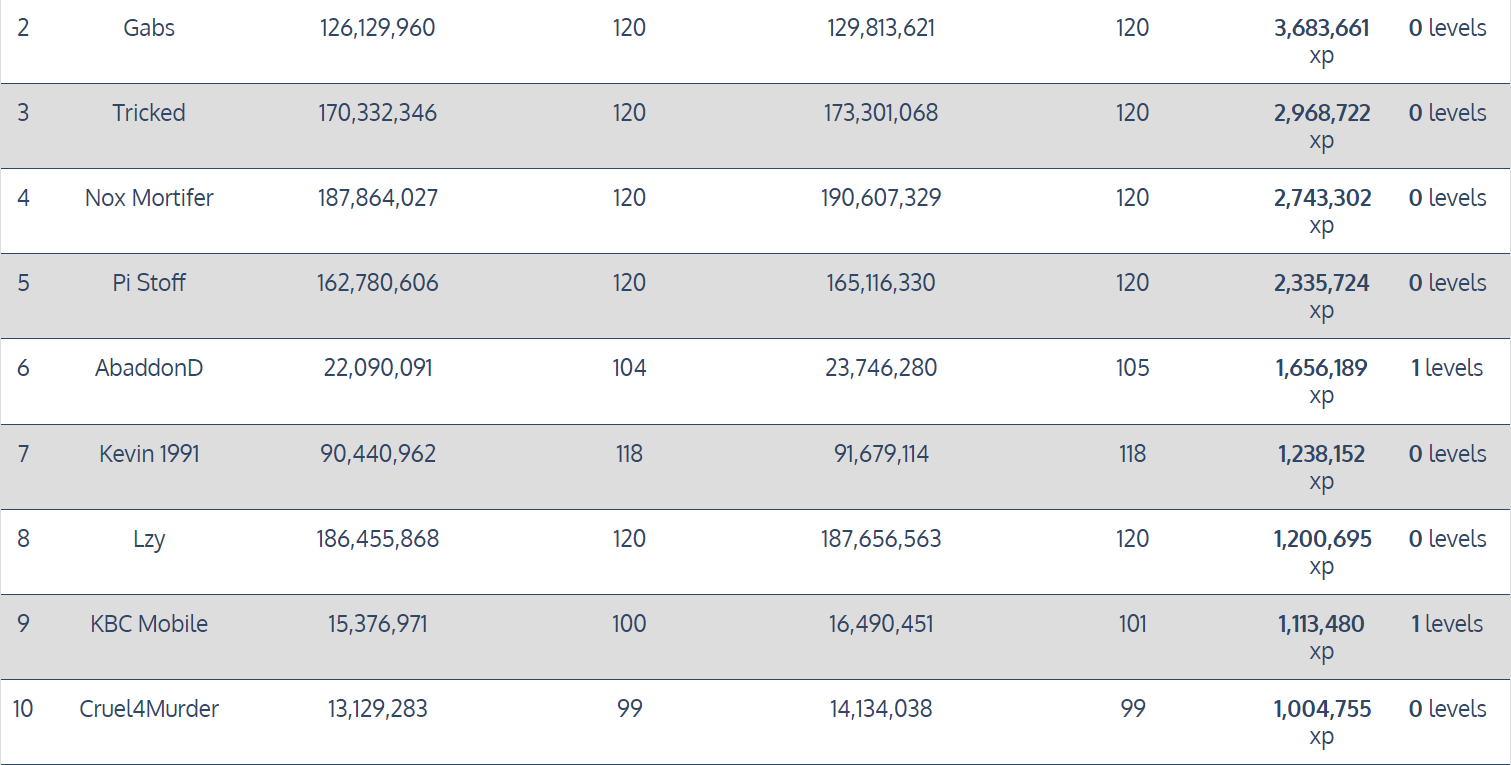This screenshot has height=765, width=1511.
Task: Select the 2,335,724 xp gain value
Action: point(1321,284)
